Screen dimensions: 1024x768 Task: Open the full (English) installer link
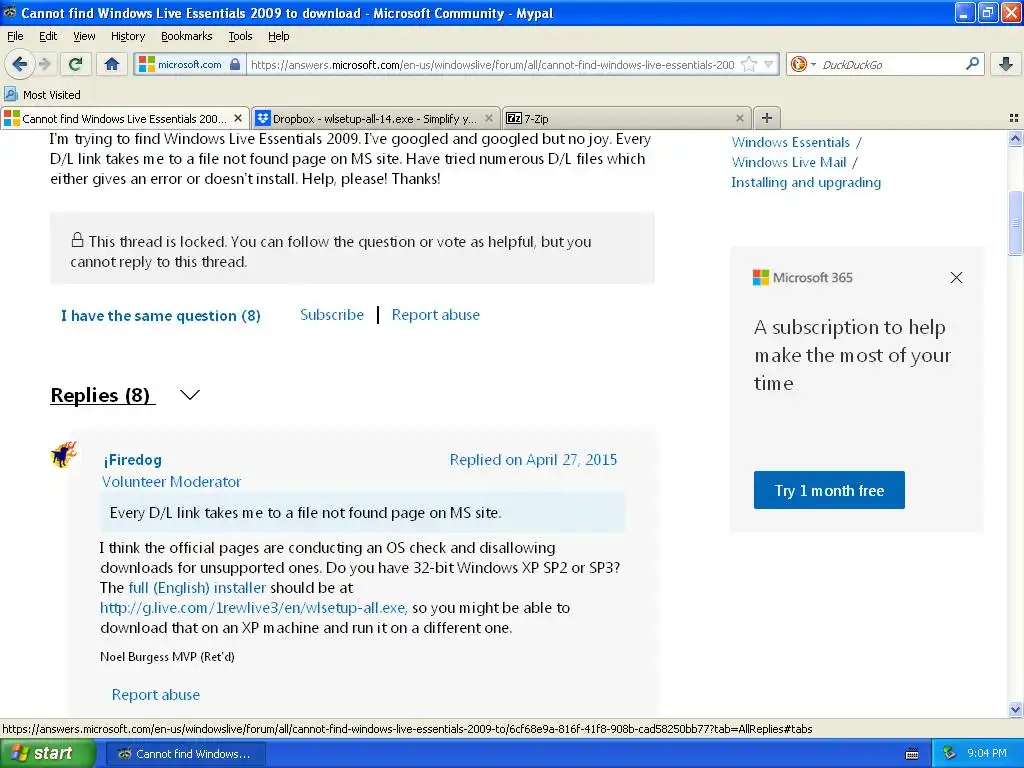[x=197, y=588]
